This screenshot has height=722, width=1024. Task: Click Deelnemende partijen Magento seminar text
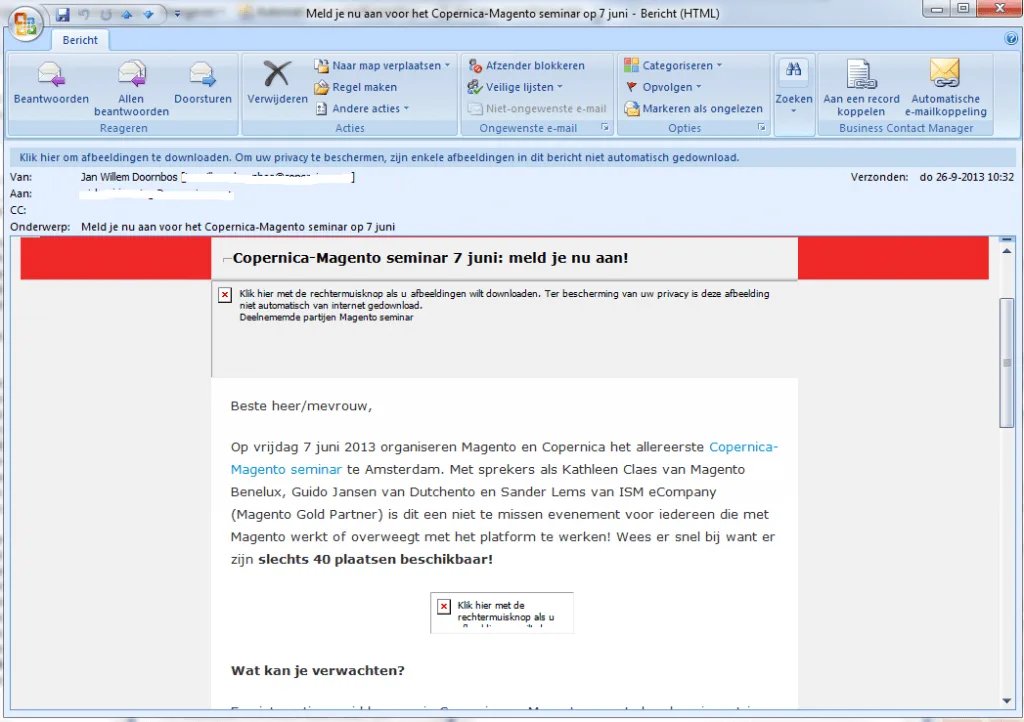pyautogui.click(x=326, y=317)
